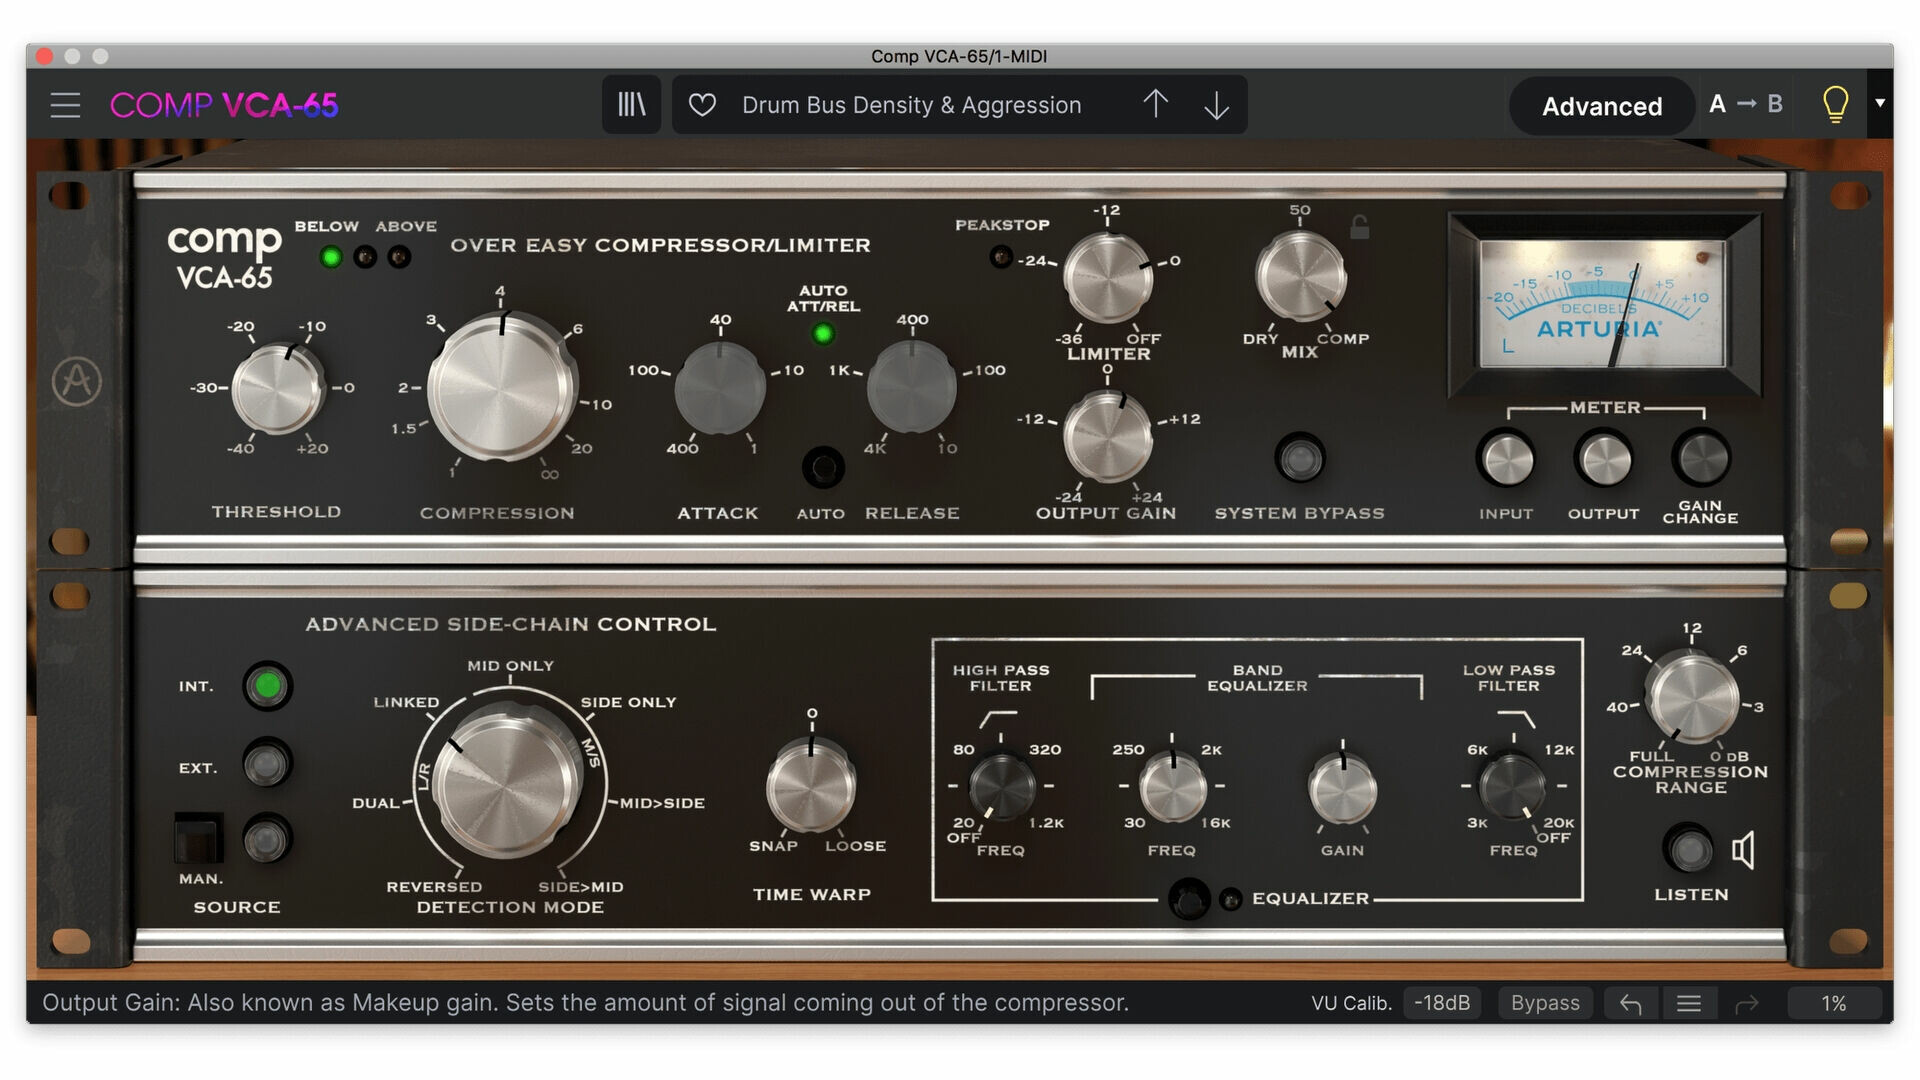
Task: Select the Gain Change meter button
Action: (1700, 459)
